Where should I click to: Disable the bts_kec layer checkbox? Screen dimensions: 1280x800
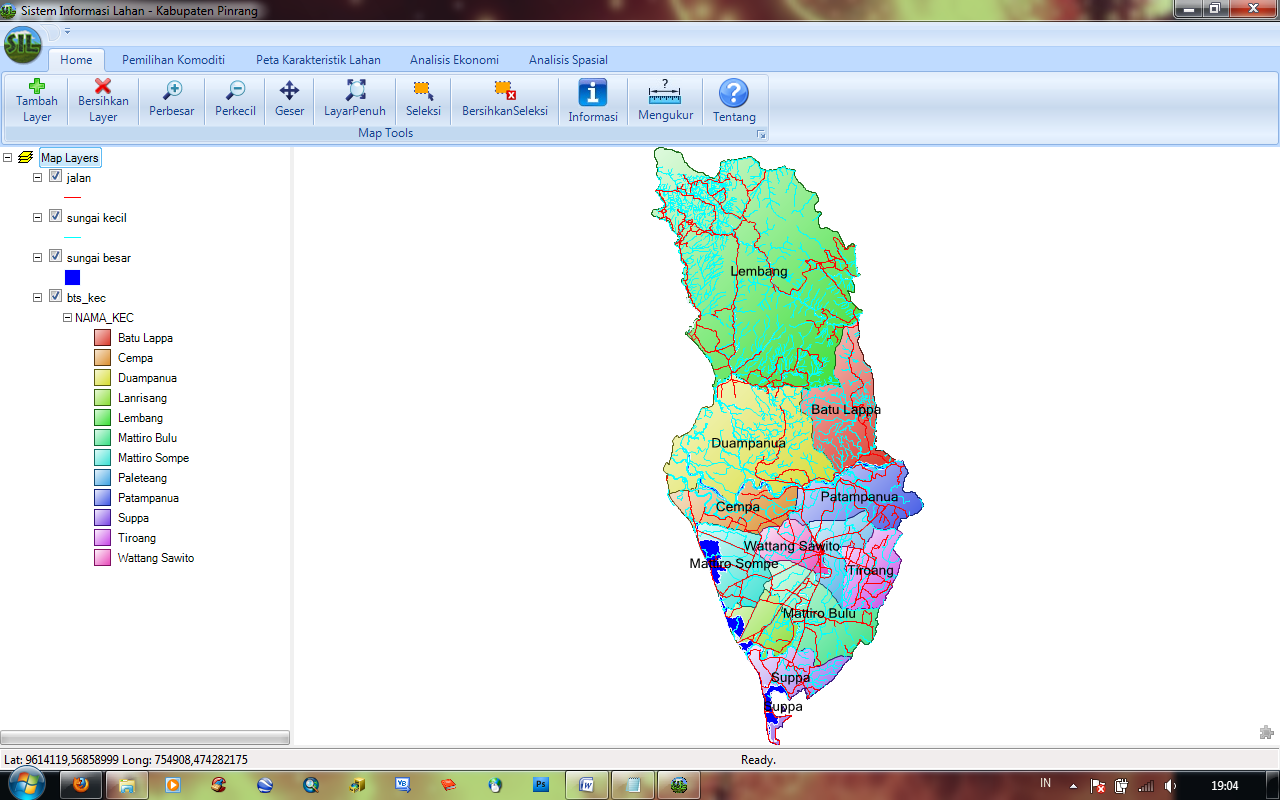[55, 295]
